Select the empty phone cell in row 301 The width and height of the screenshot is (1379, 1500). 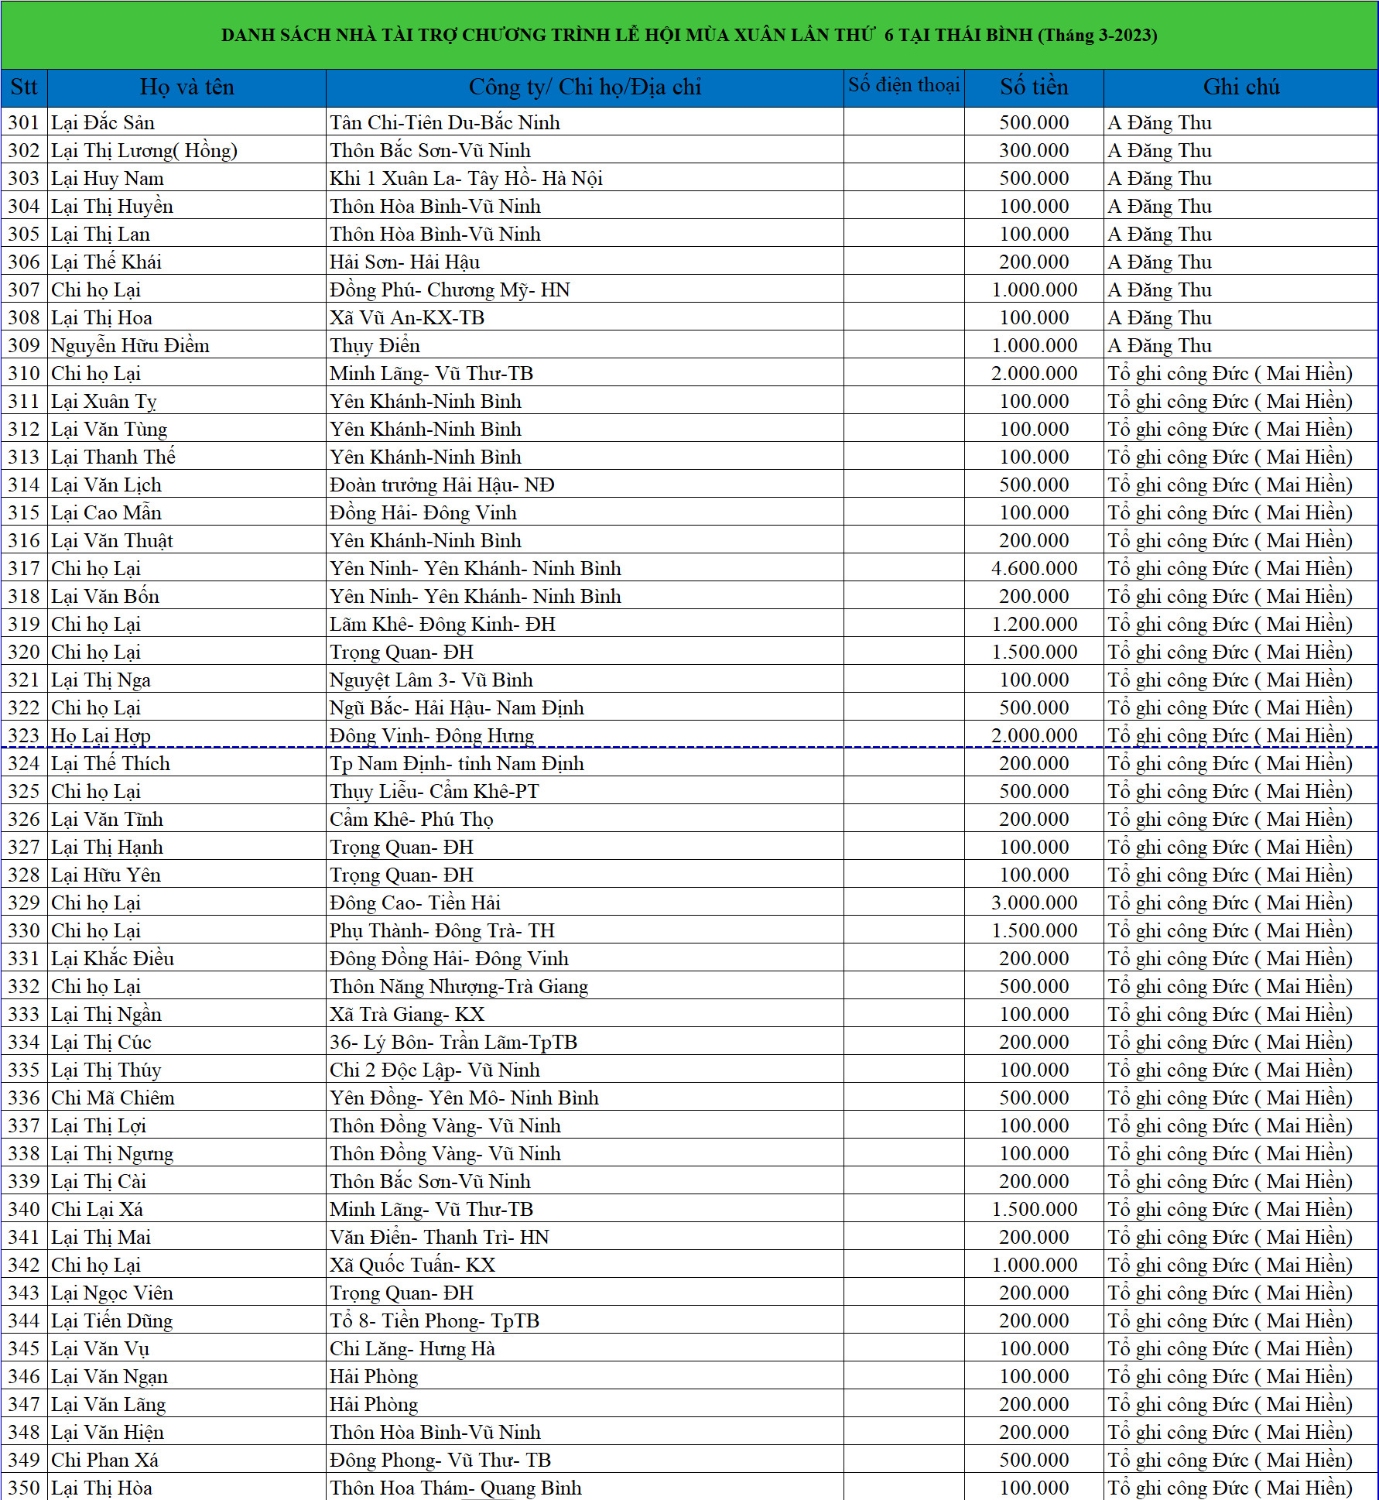coord(904,123)
